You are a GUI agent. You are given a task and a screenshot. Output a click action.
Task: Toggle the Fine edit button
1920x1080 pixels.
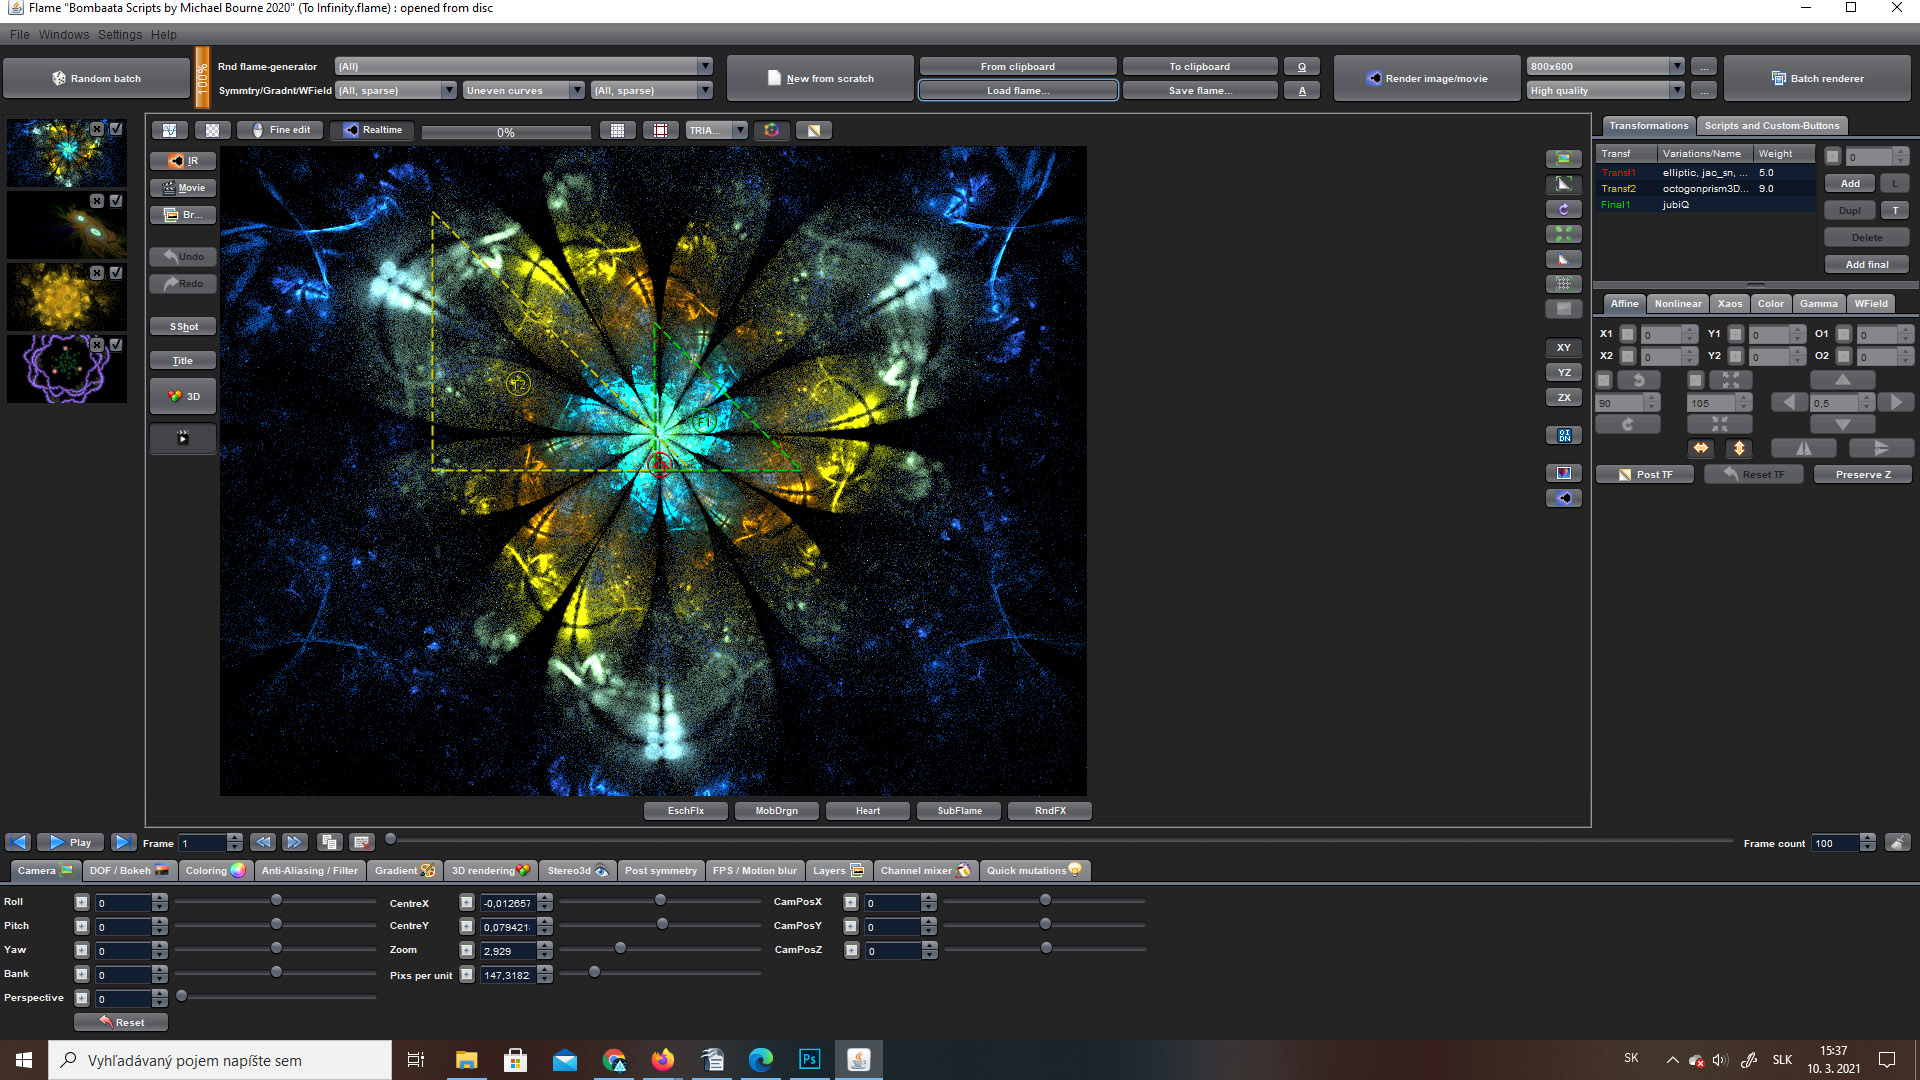281,130
